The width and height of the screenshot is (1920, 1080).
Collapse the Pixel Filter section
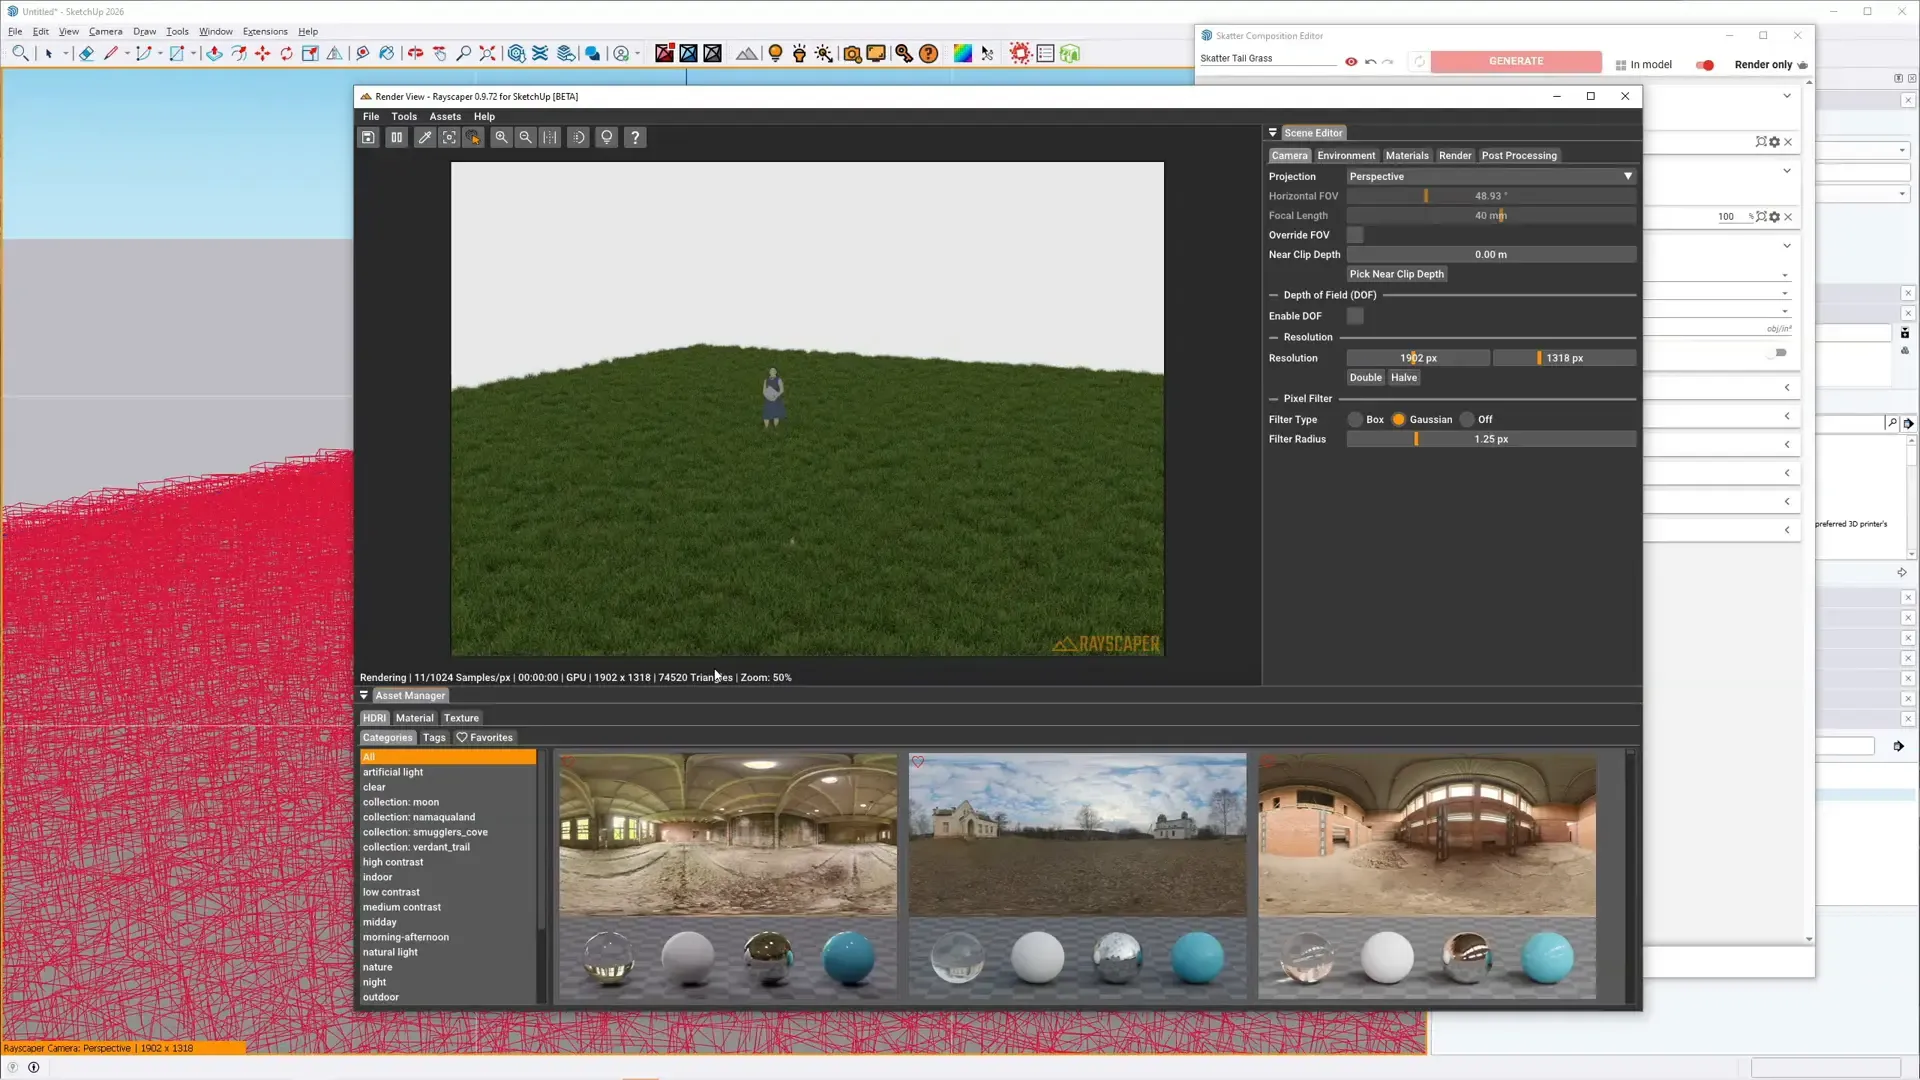click(x=1274, y=399)
